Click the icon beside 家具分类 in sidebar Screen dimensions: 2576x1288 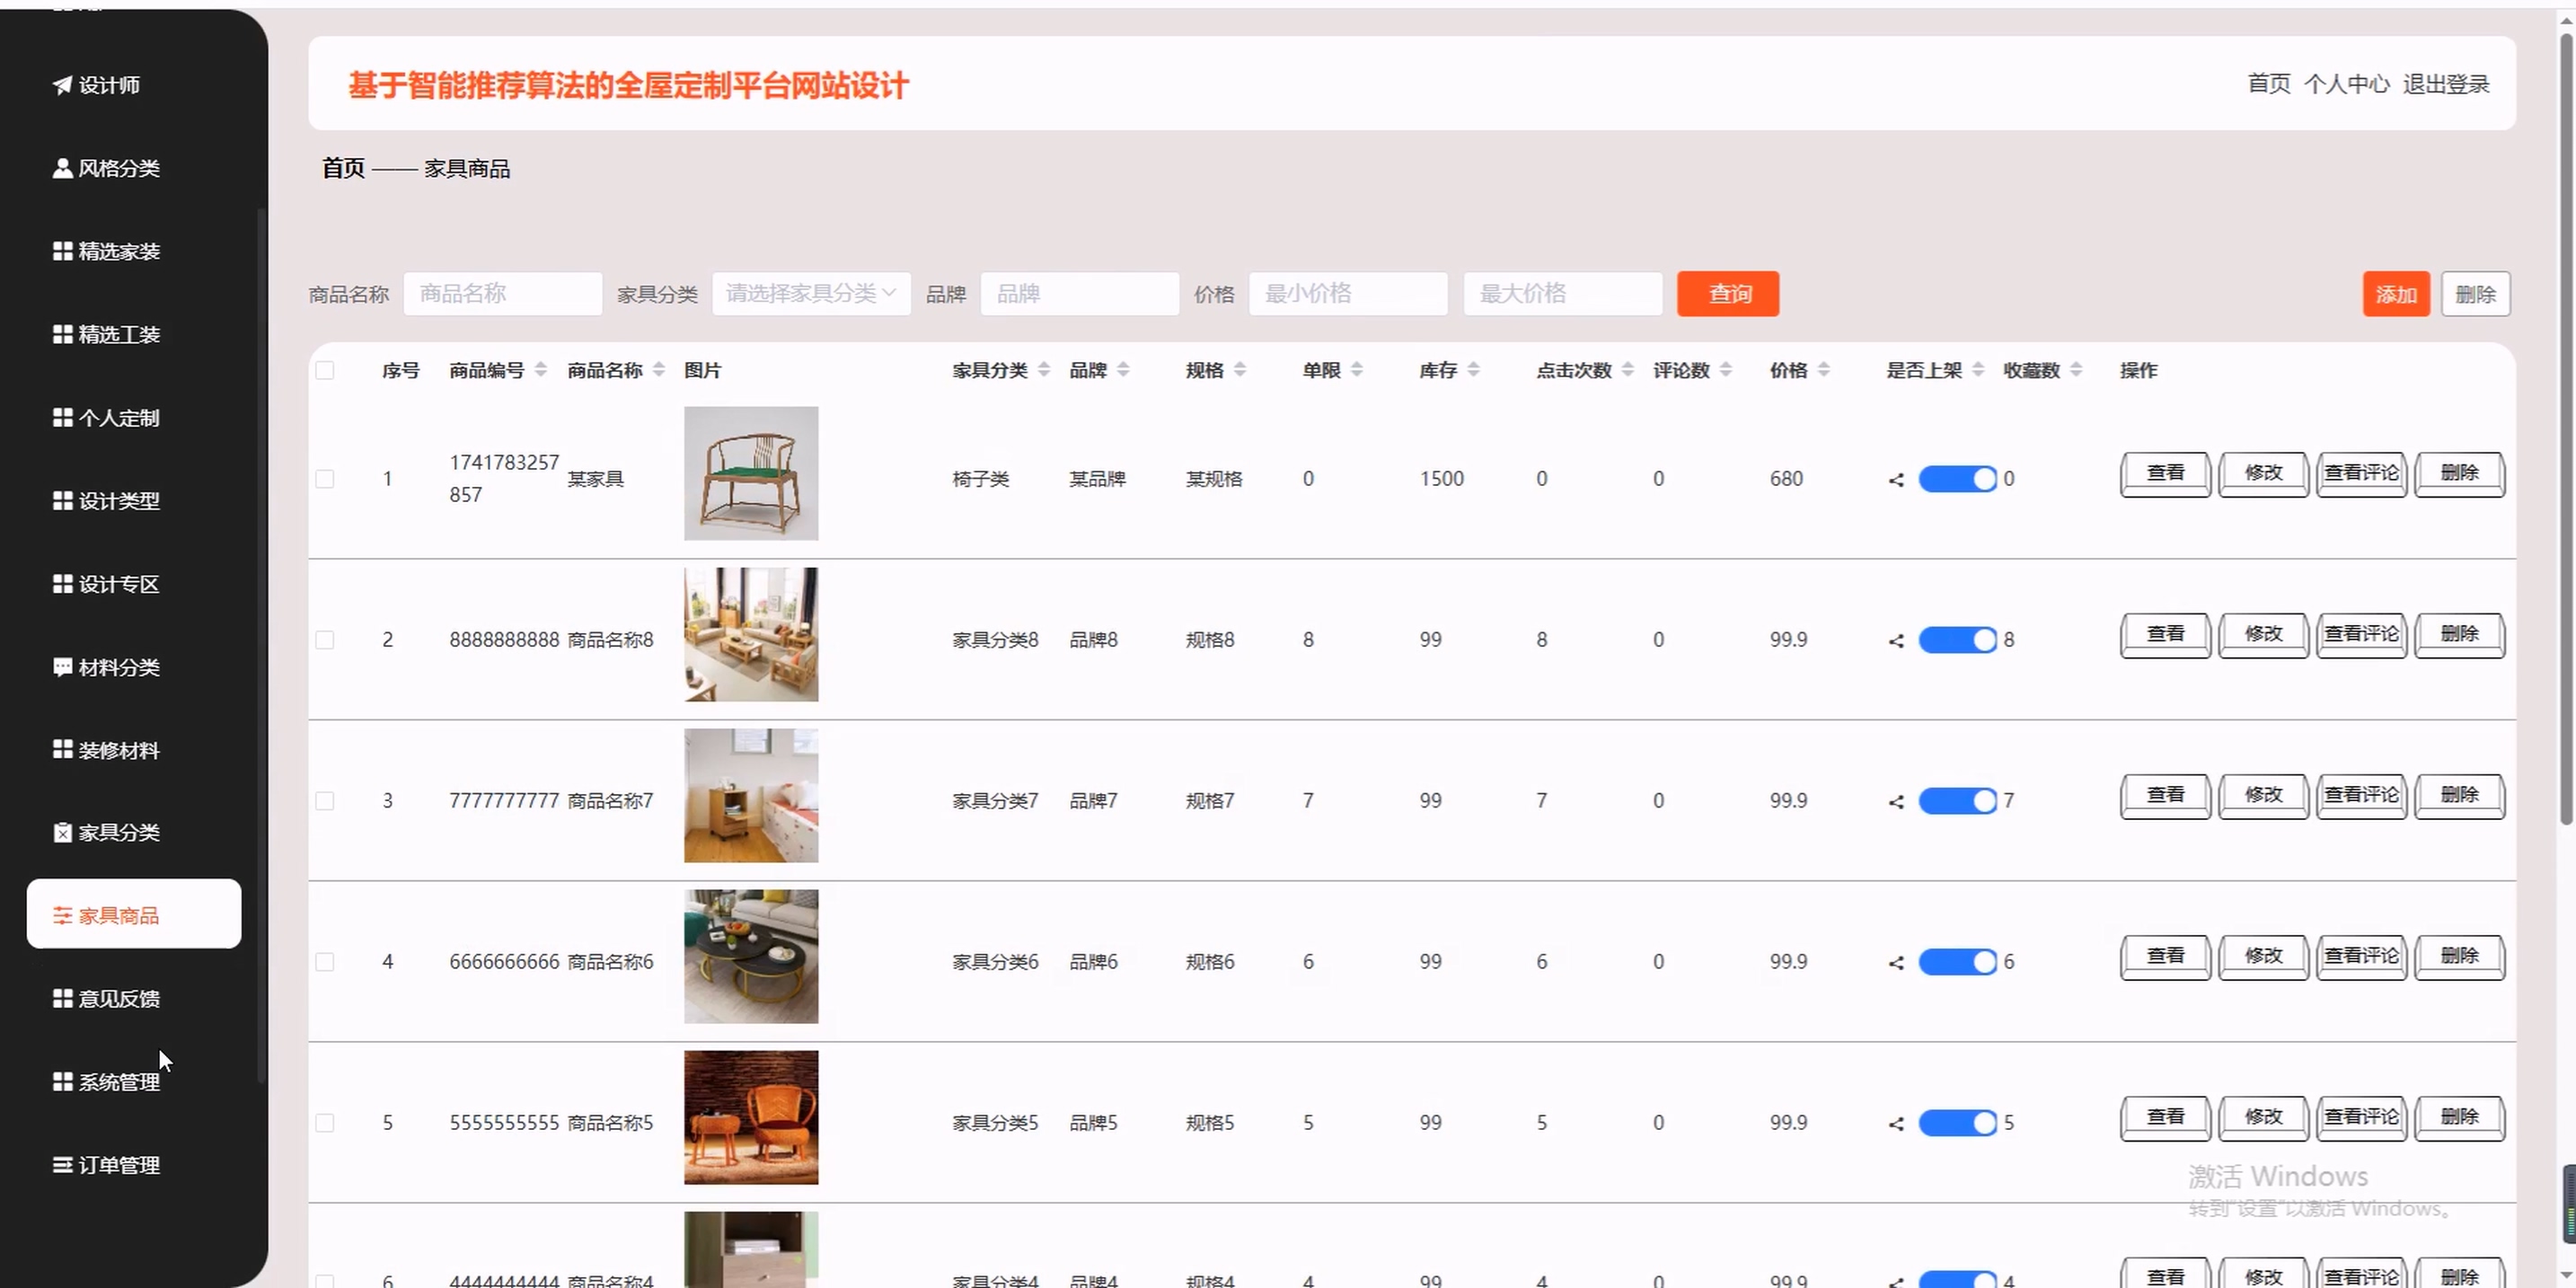pyautogui.click(x=62, y=832)
